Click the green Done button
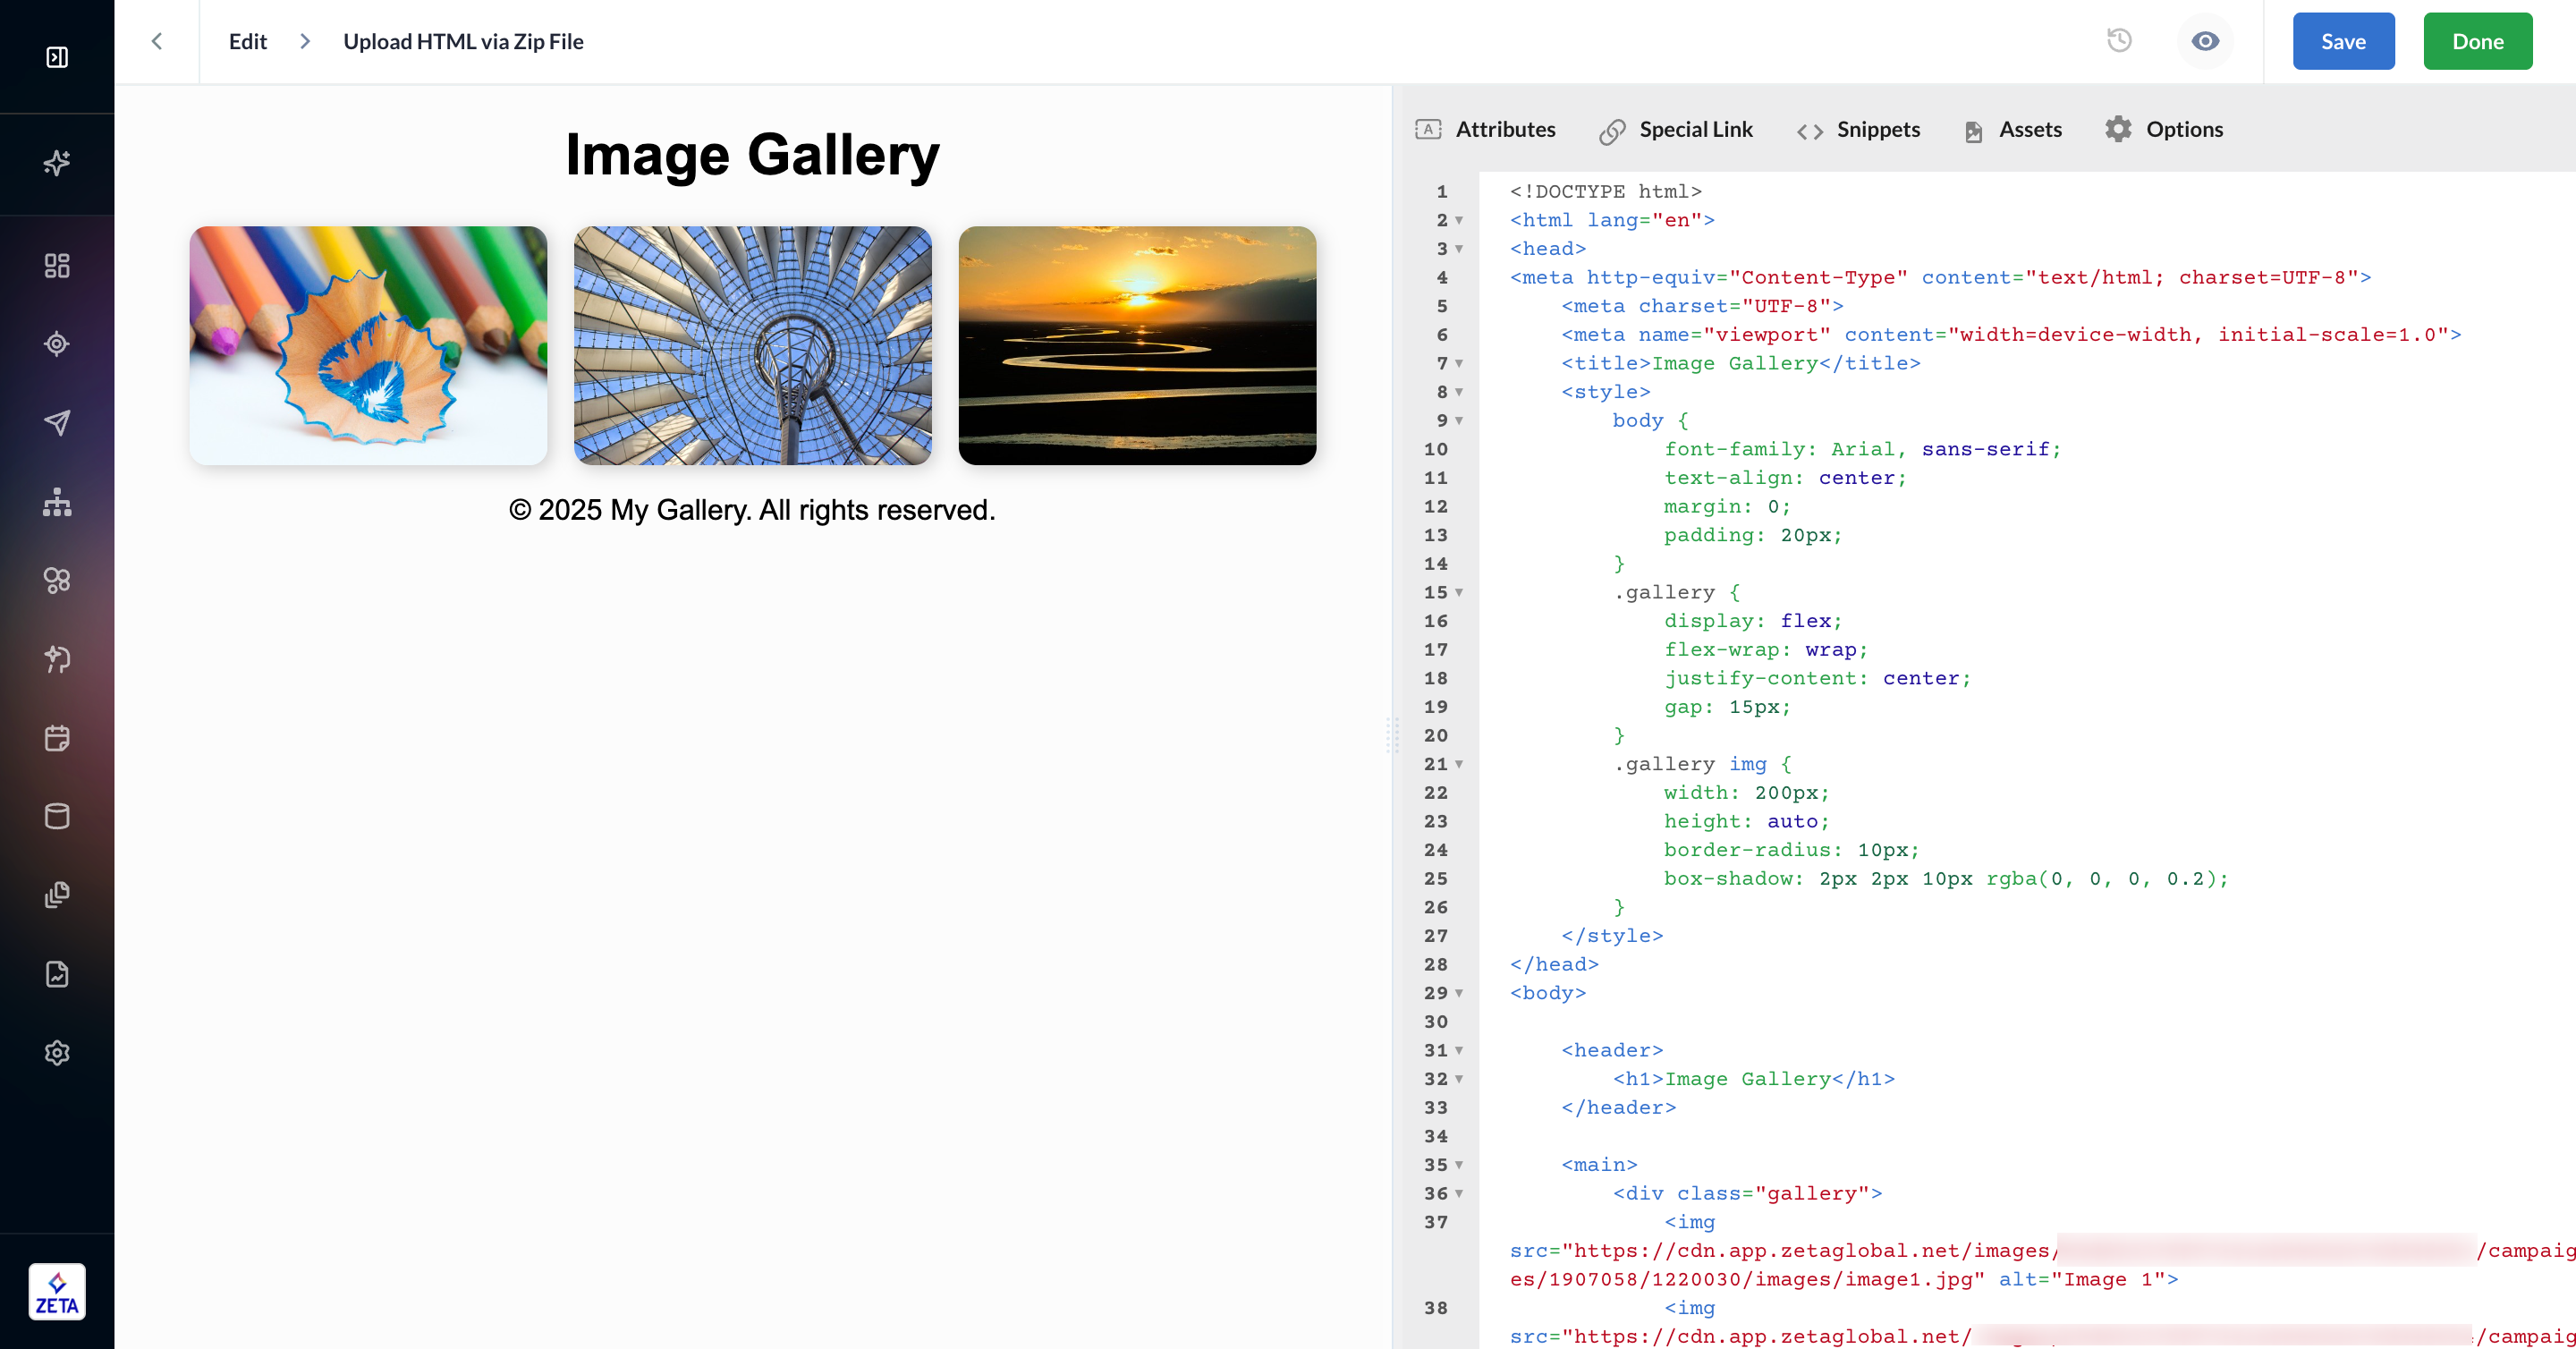 click(2477, 41)
